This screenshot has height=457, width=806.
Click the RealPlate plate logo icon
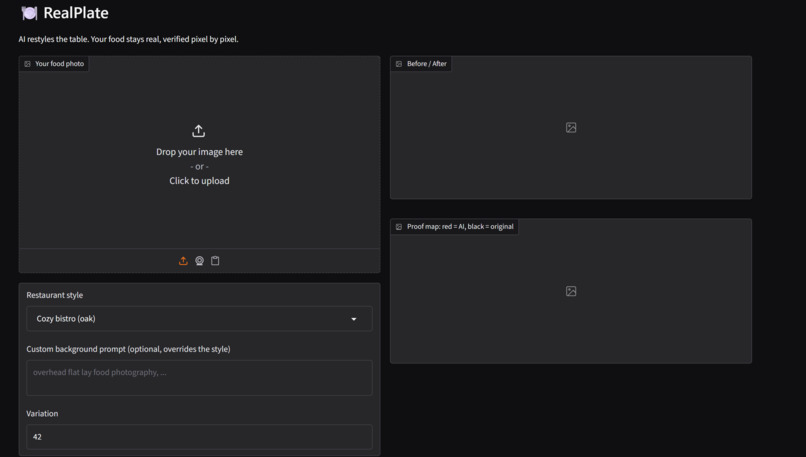(29, 13)
